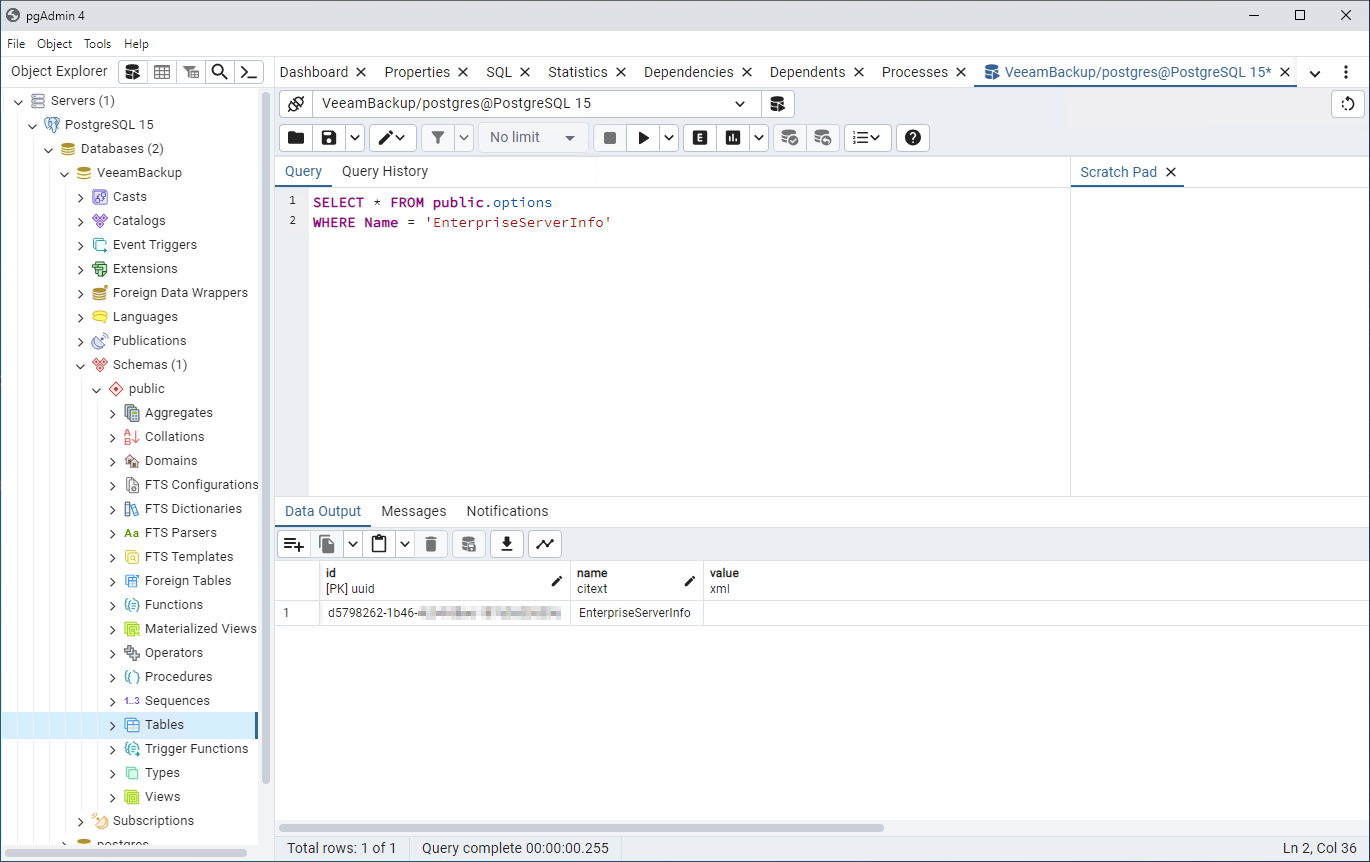Switch to the Dashboard tab
The image size is (1370, 862).
(314, 72)
